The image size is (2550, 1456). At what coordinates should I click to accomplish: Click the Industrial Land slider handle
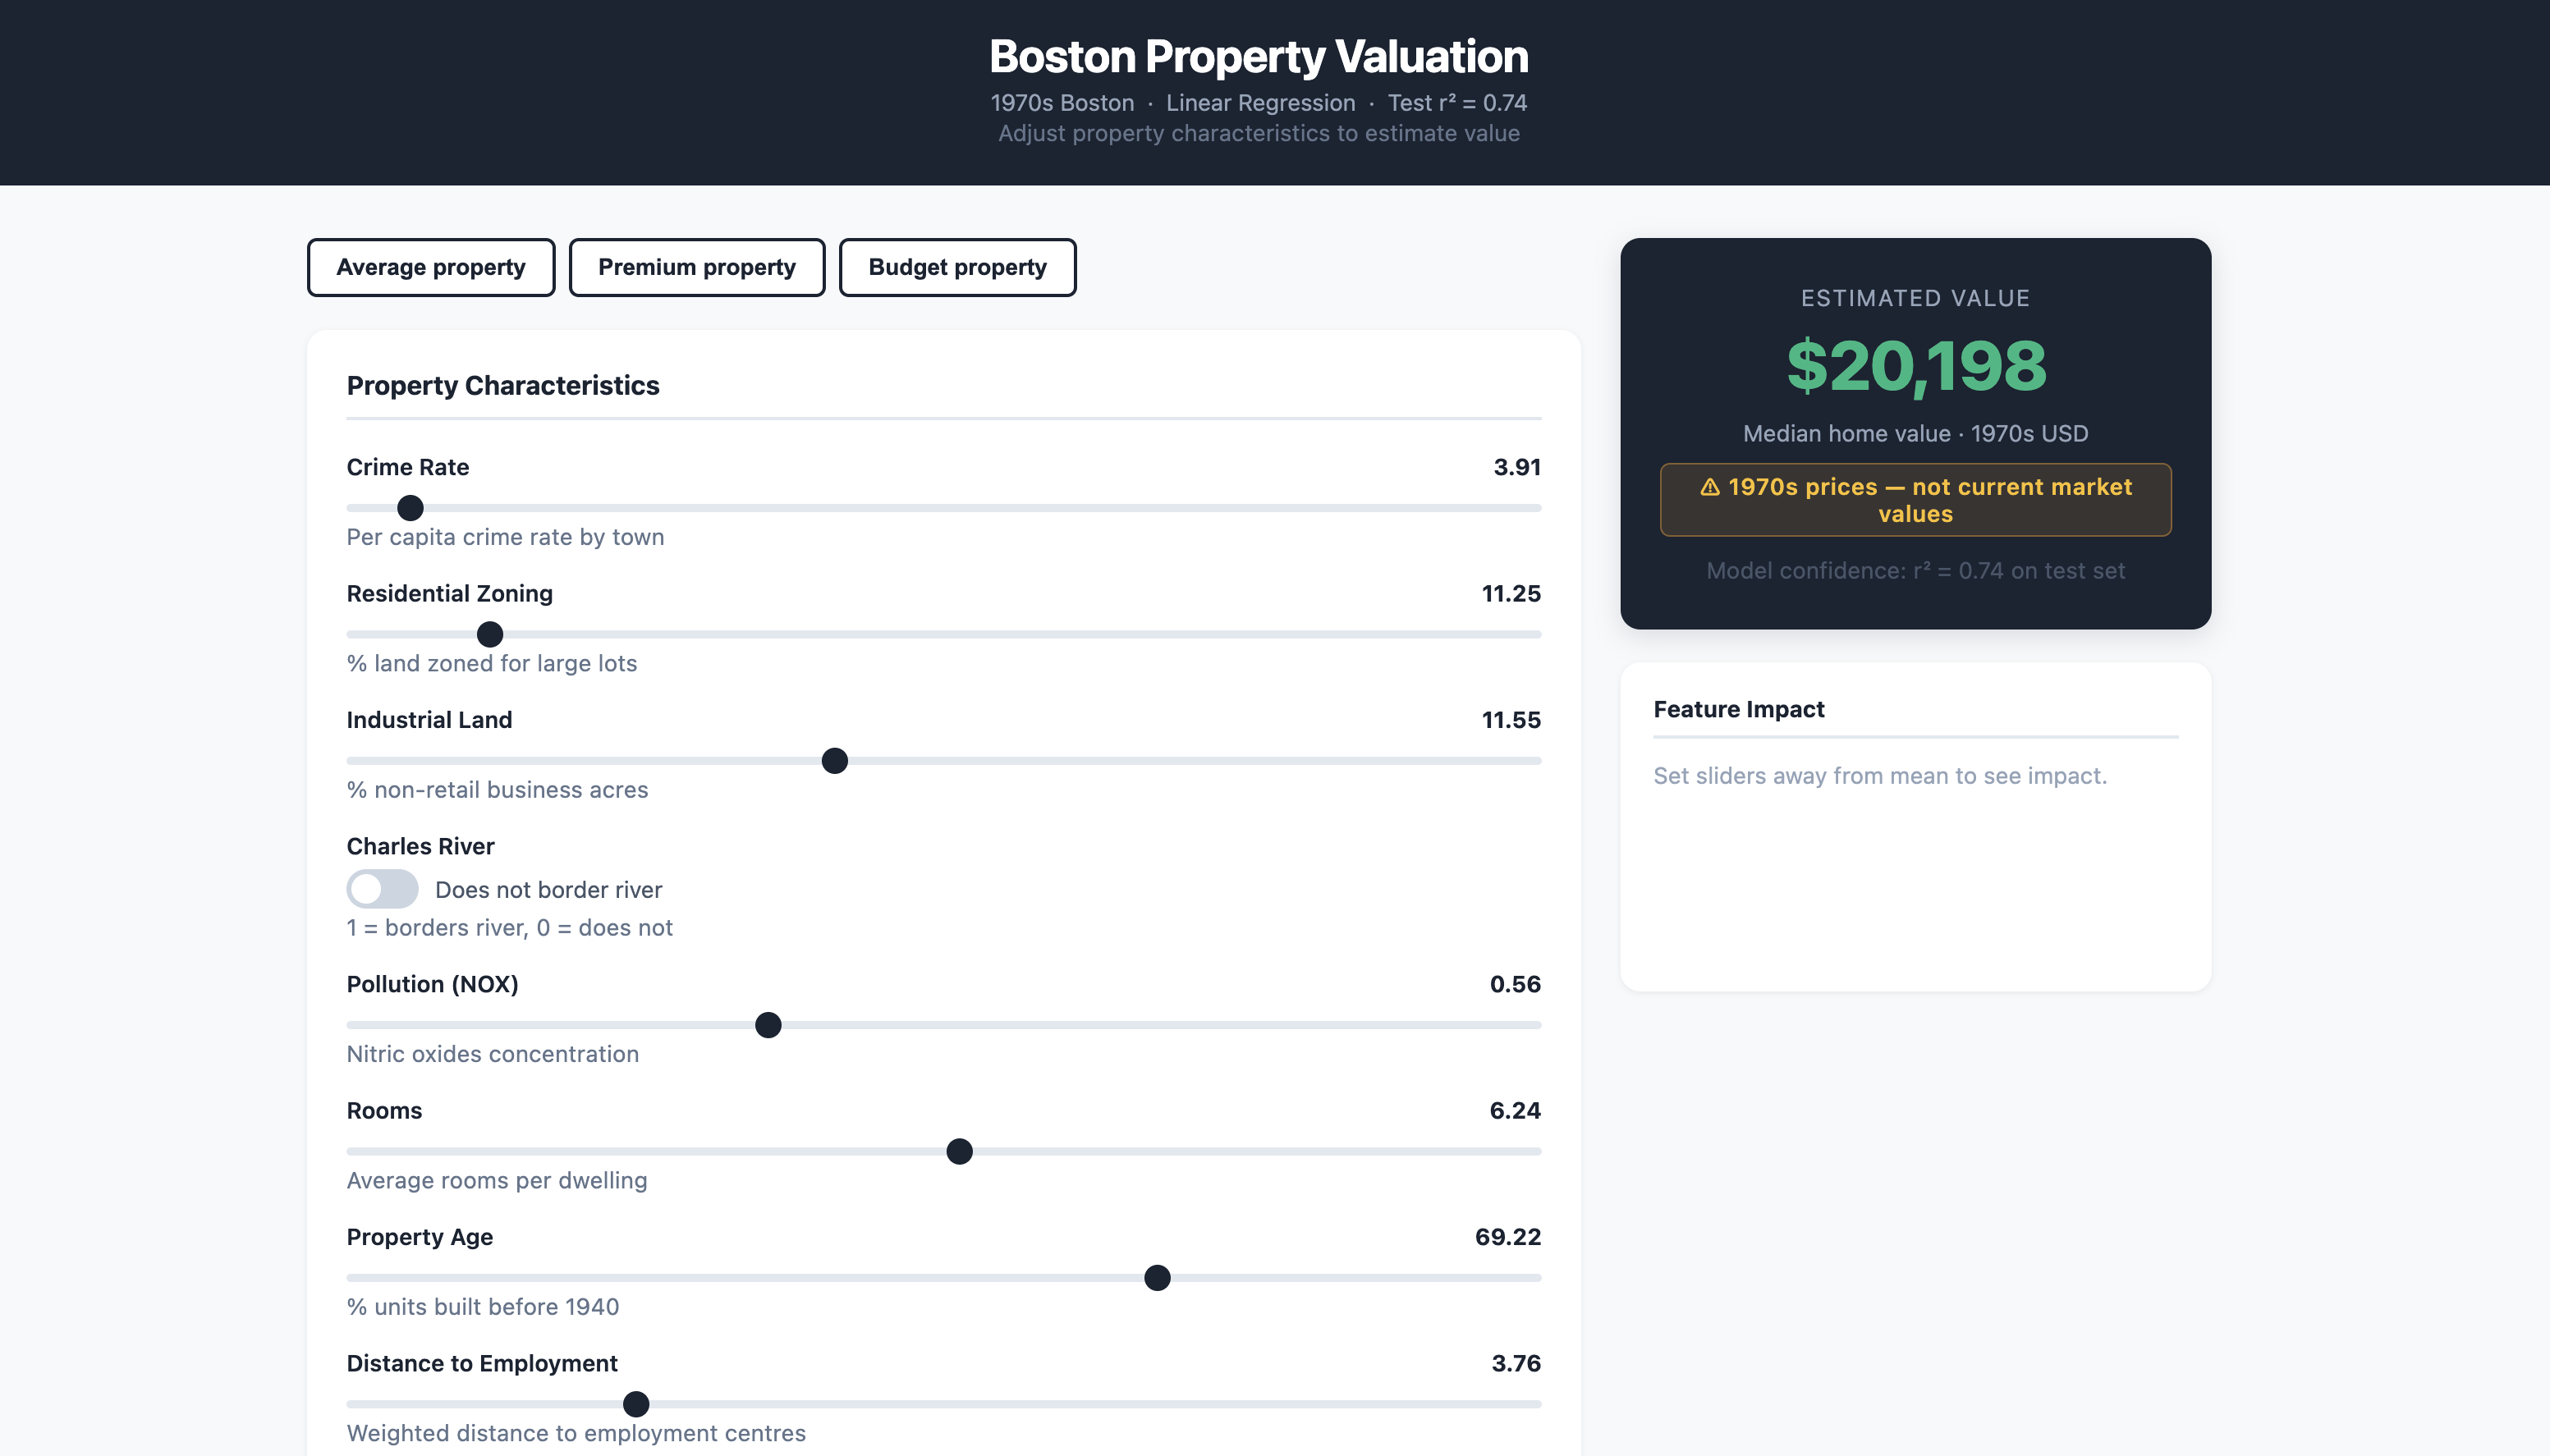835,761
